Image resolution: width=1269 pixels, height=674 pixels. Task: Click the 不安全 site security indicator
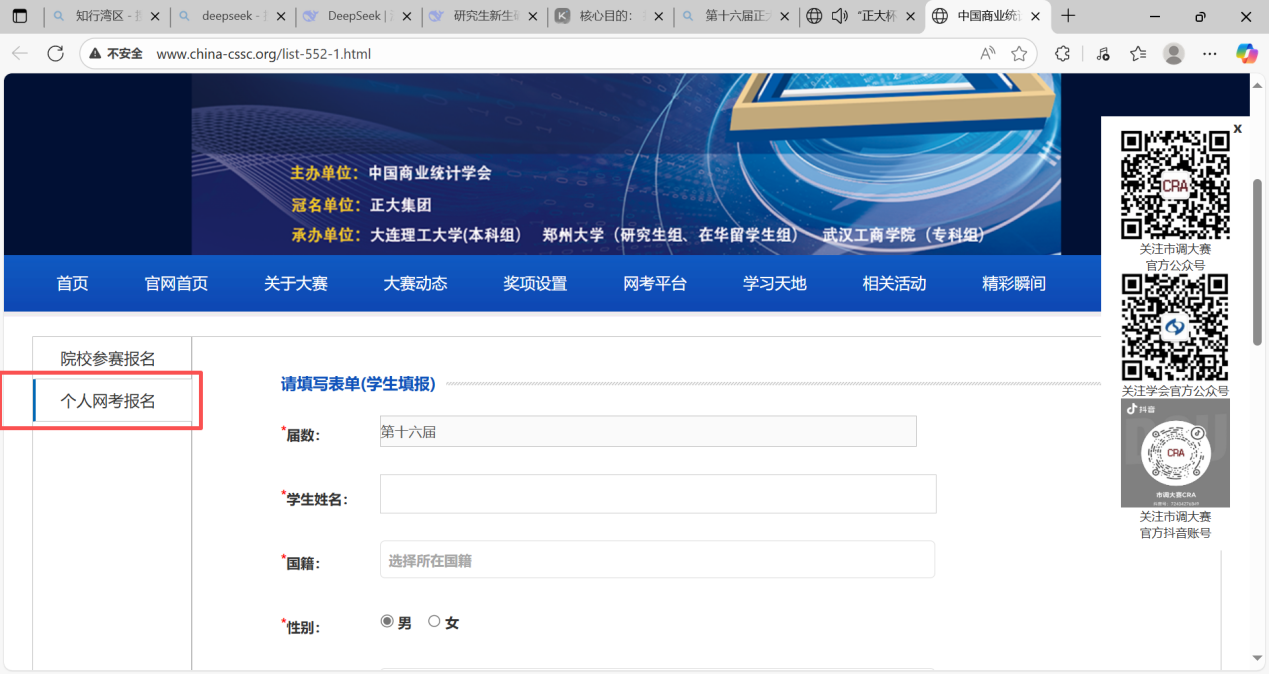(x=115, y=54)
